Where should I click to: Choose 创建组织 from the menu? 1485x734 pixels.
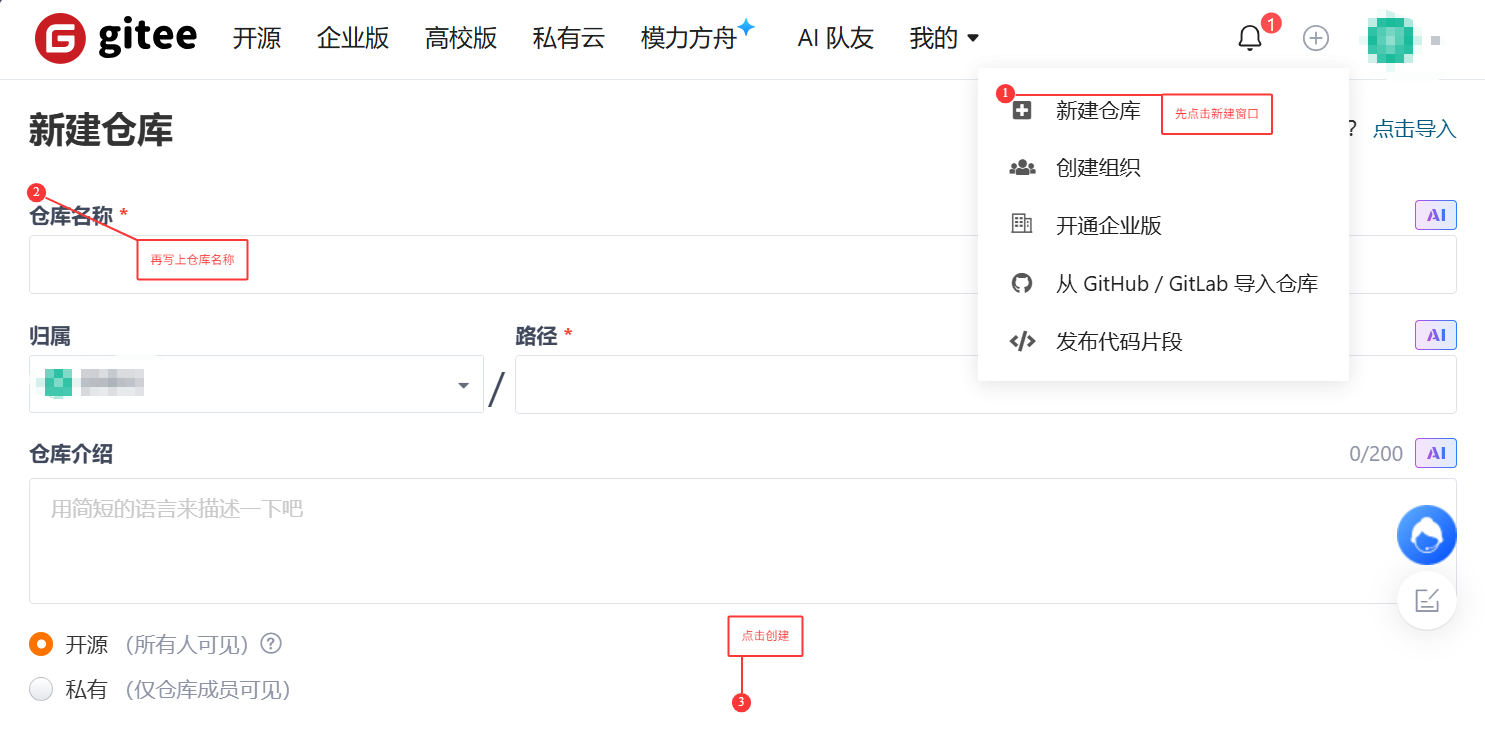click(1098, 168)
